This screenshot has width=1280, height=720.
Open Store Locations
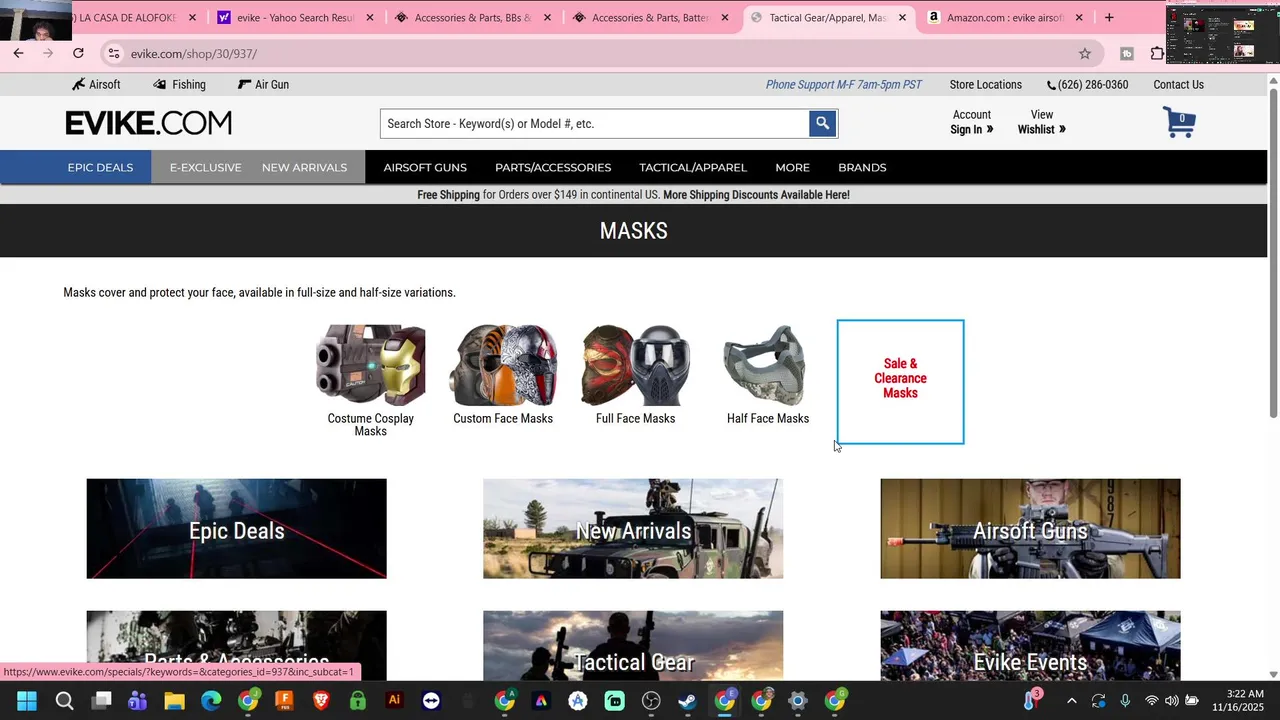point(985,85)
